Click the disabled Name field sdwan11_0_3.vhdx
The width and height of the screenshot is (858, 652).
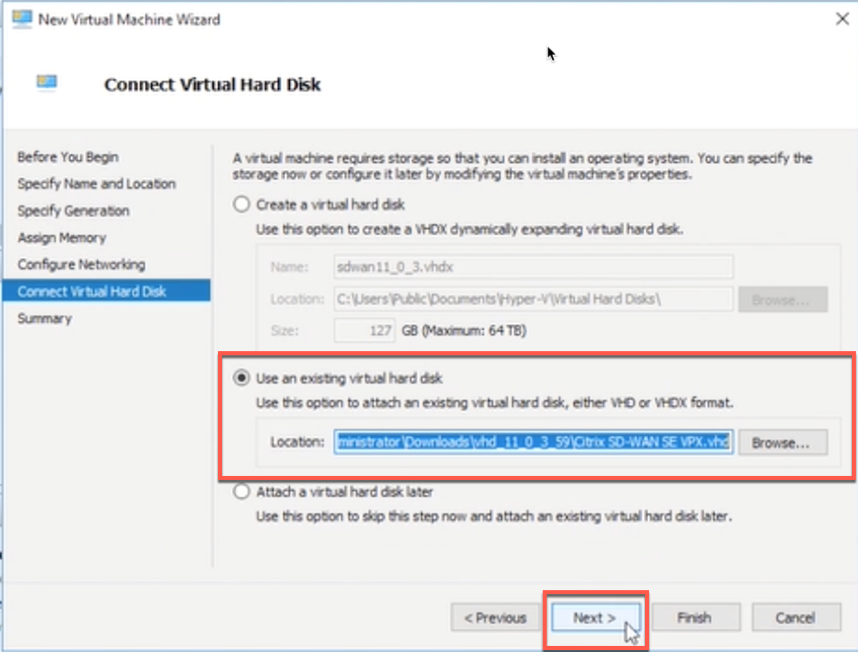click(534, 267)
